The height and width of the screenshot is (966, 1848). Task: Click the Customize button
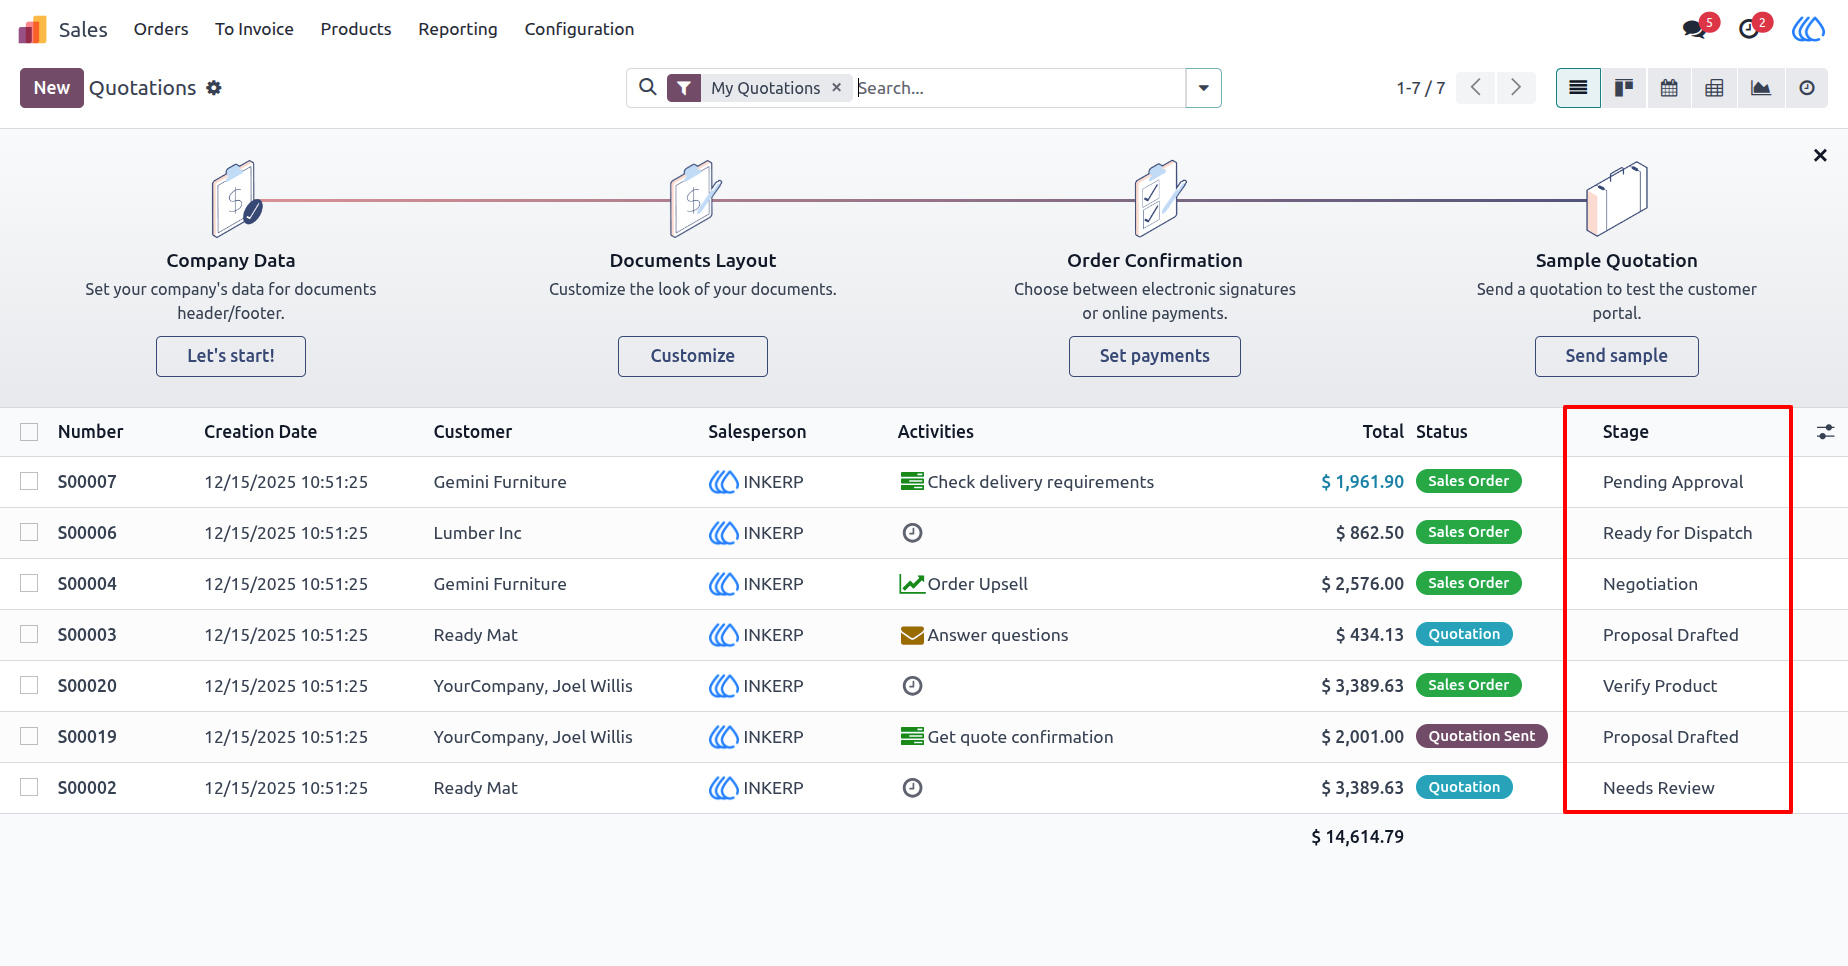693,356
